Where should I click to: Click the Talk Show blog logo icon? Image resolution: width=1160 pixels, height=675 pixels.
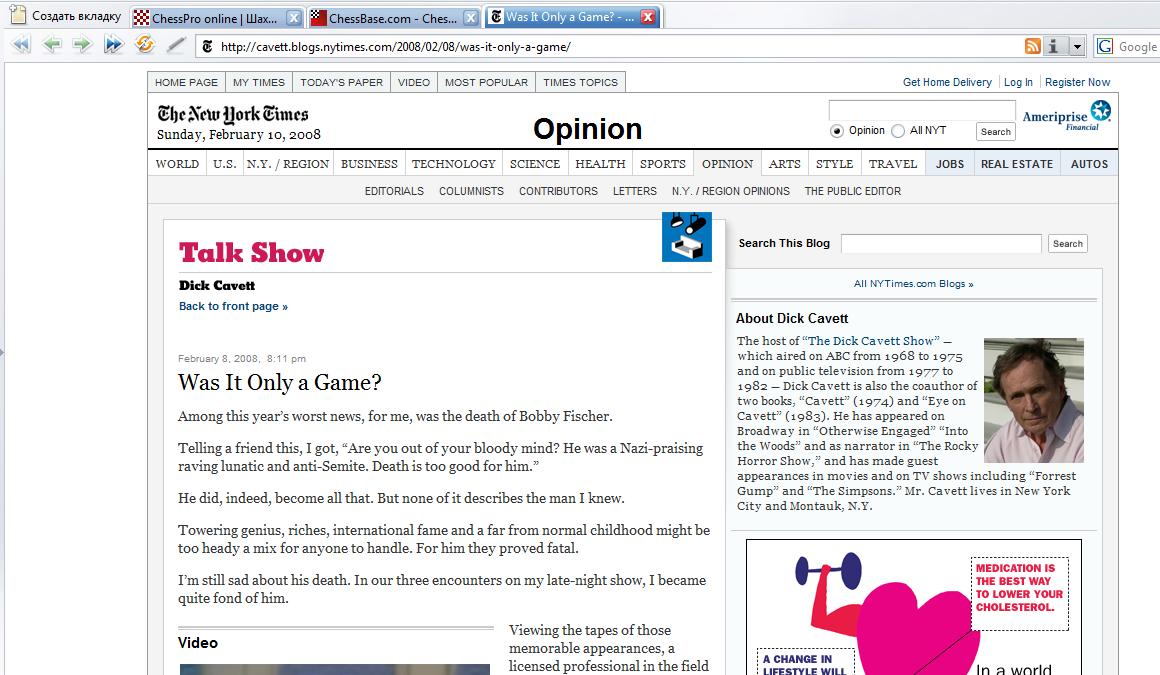(686, 237)
